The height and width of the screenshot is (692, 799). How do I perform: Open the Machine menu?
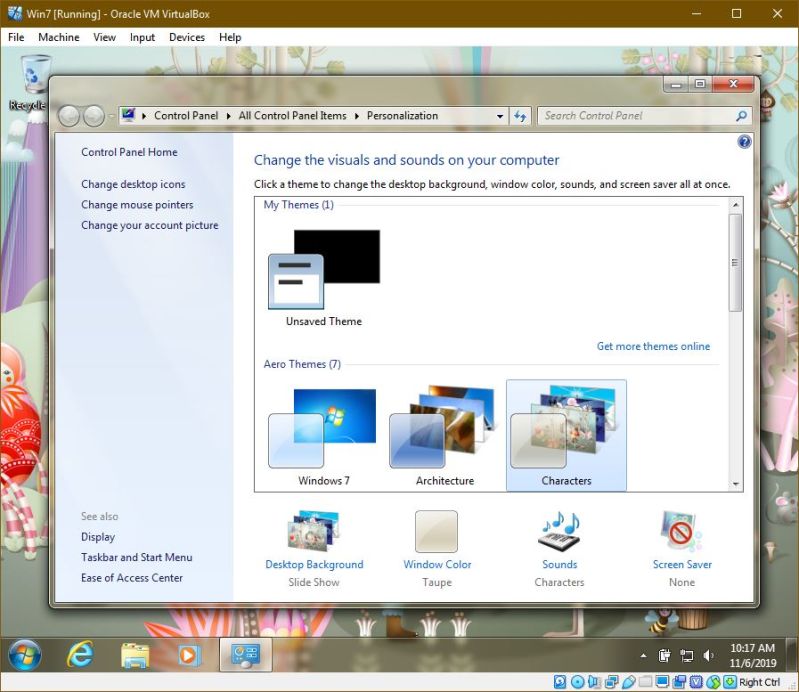click(x=59, y=37)
